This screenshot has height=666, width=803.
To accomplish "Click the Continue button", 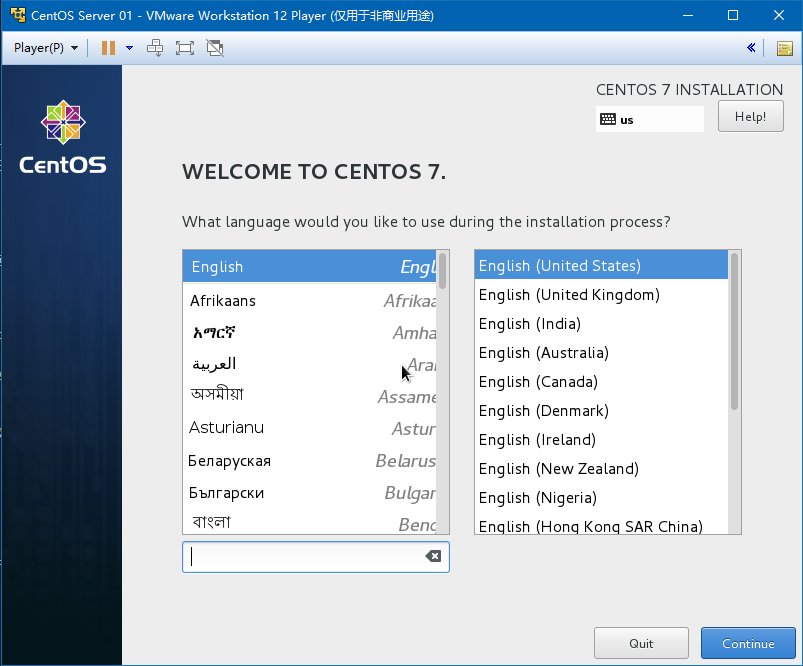I will [748, 643].
